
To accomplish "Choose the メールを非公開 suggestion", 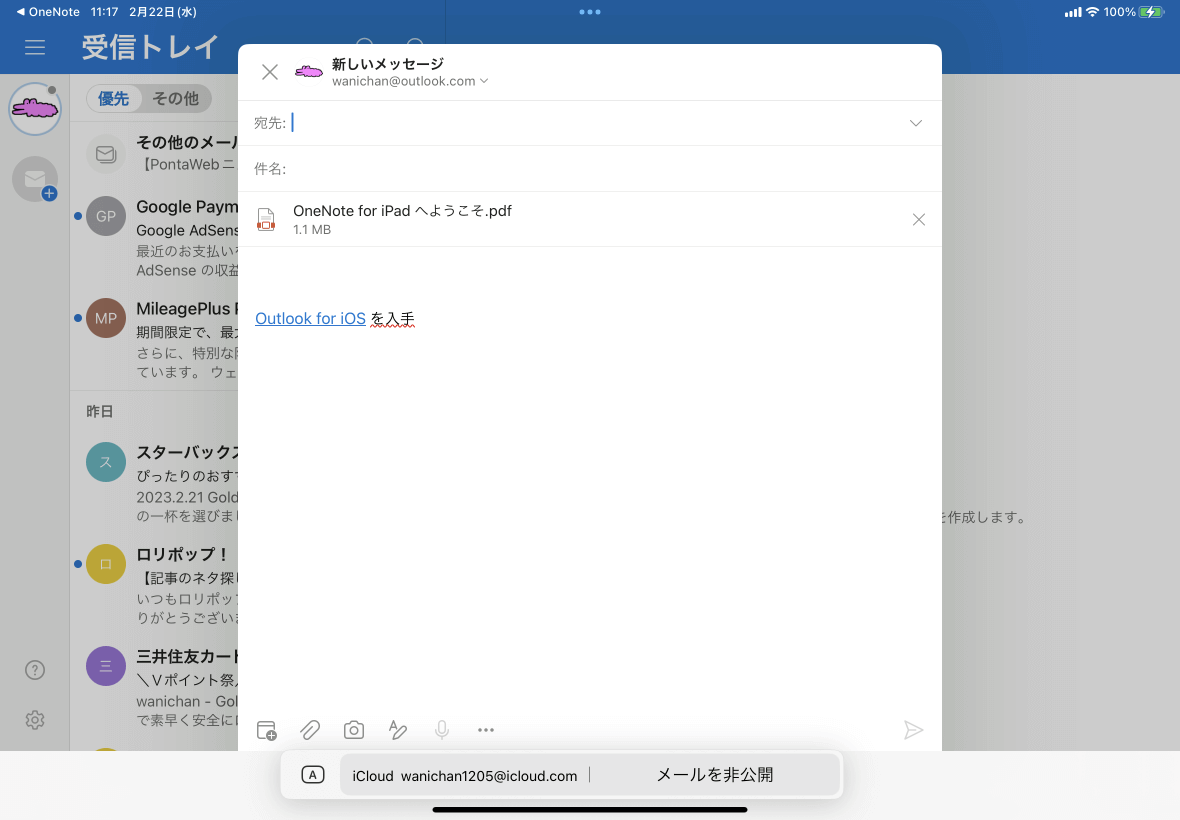I will click(x=714, y=775).
